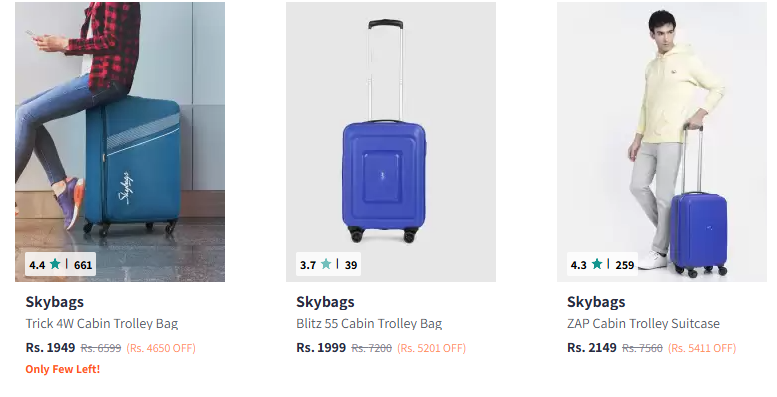
Task: Click Skybags brand above ZAP Cabin Trolley
Action: coord(596,302)
